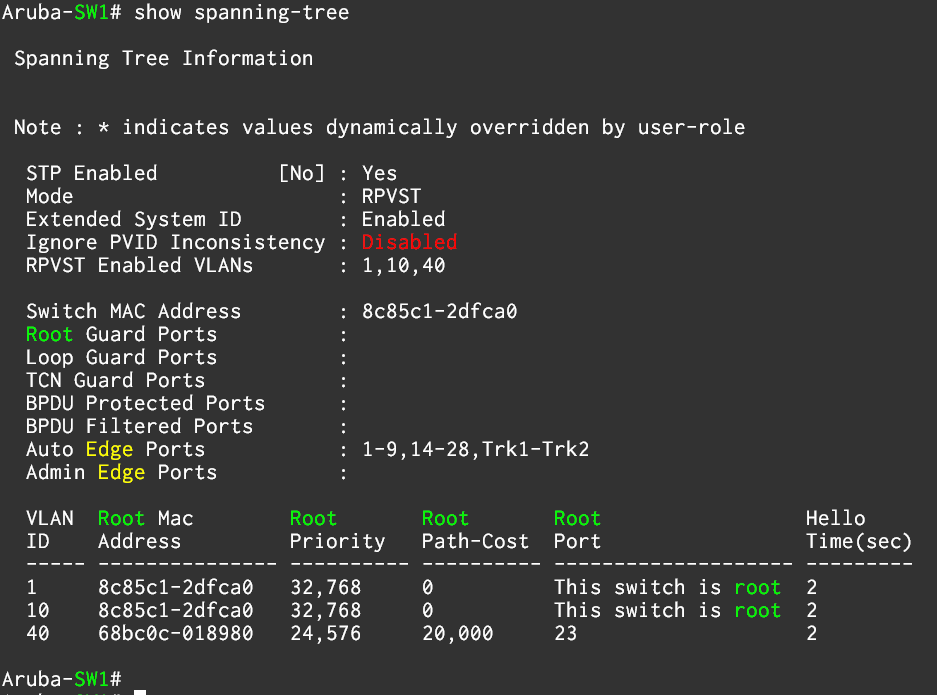Click the 'Root Path-Cost' column header
The height and width of the screenshot is (695, 937).
tap(476, 529)
